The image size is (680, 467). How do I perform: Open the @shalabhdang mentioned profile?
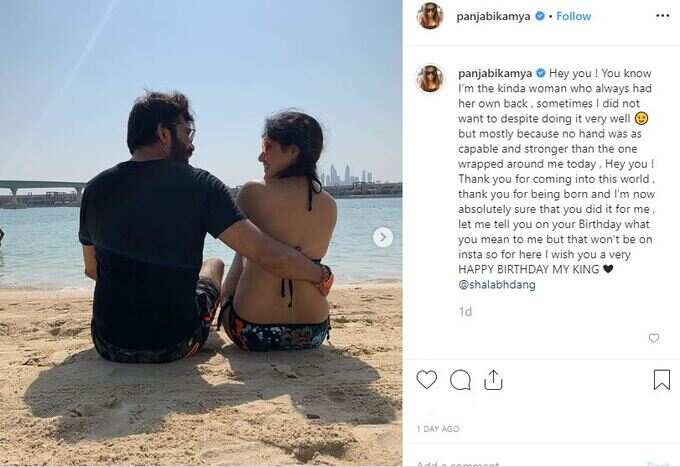point(497,285)
